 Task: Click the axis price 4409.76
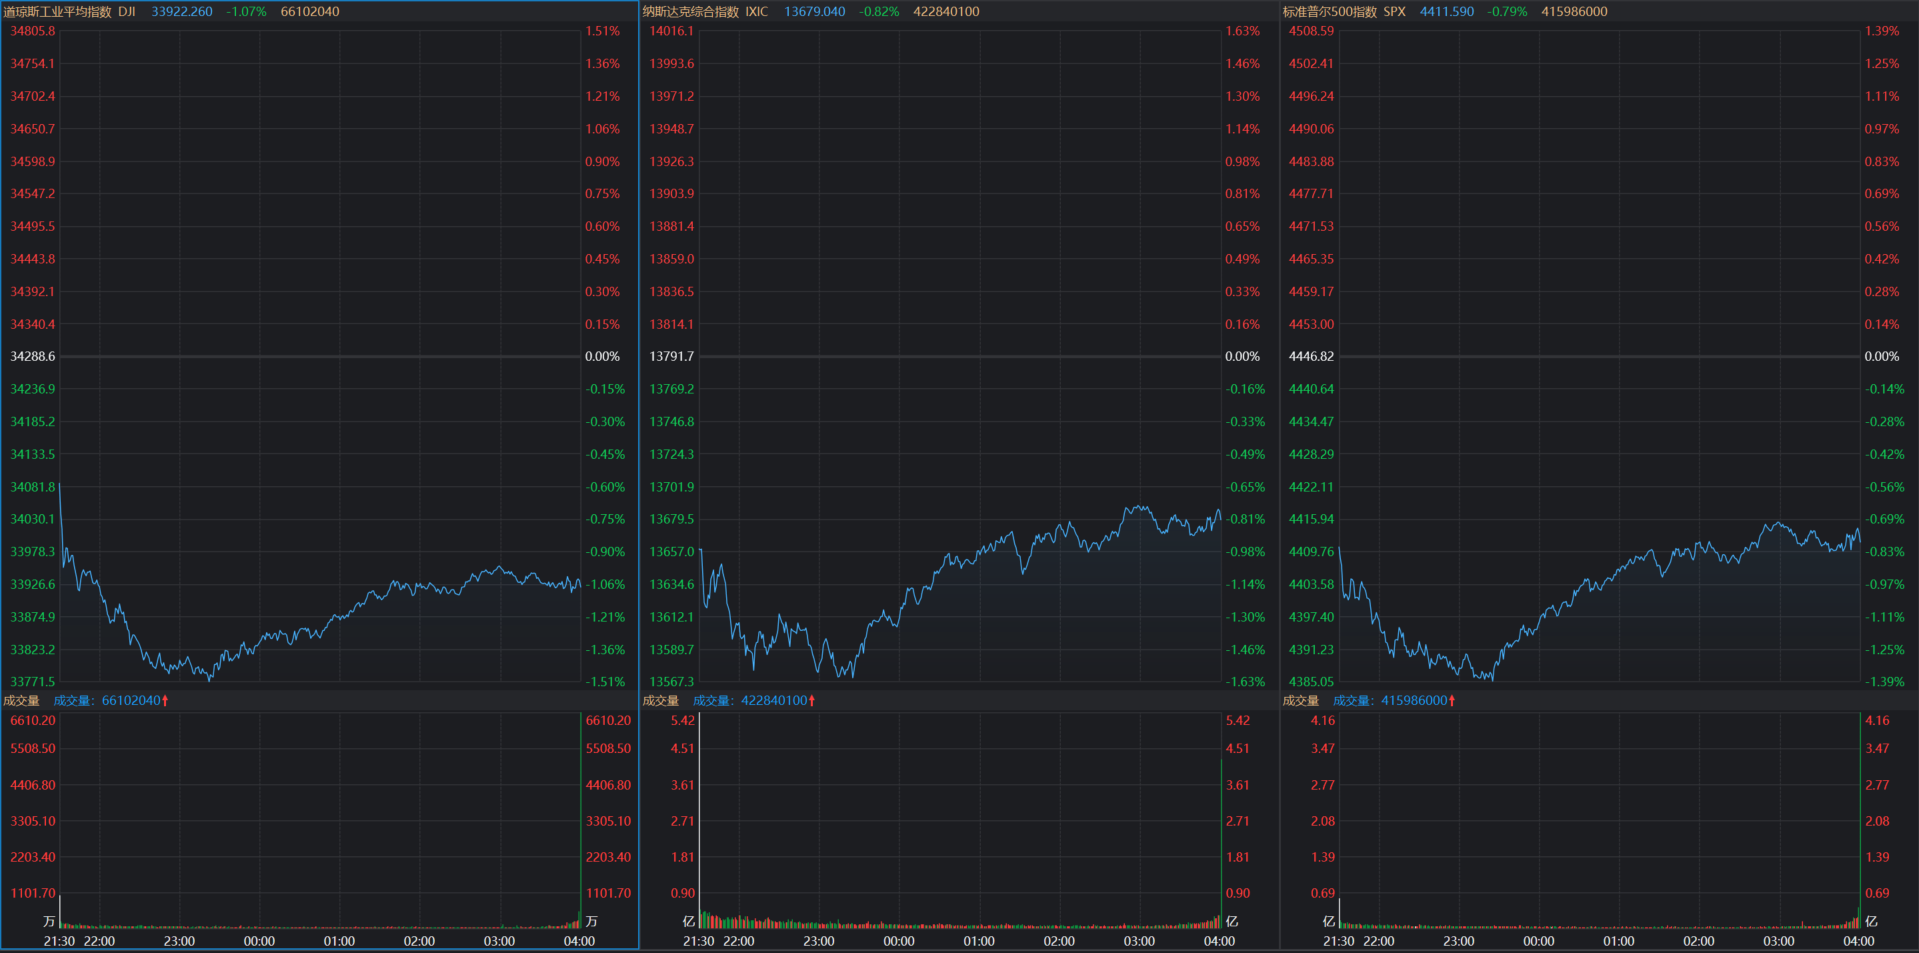tap(1311, 552)
